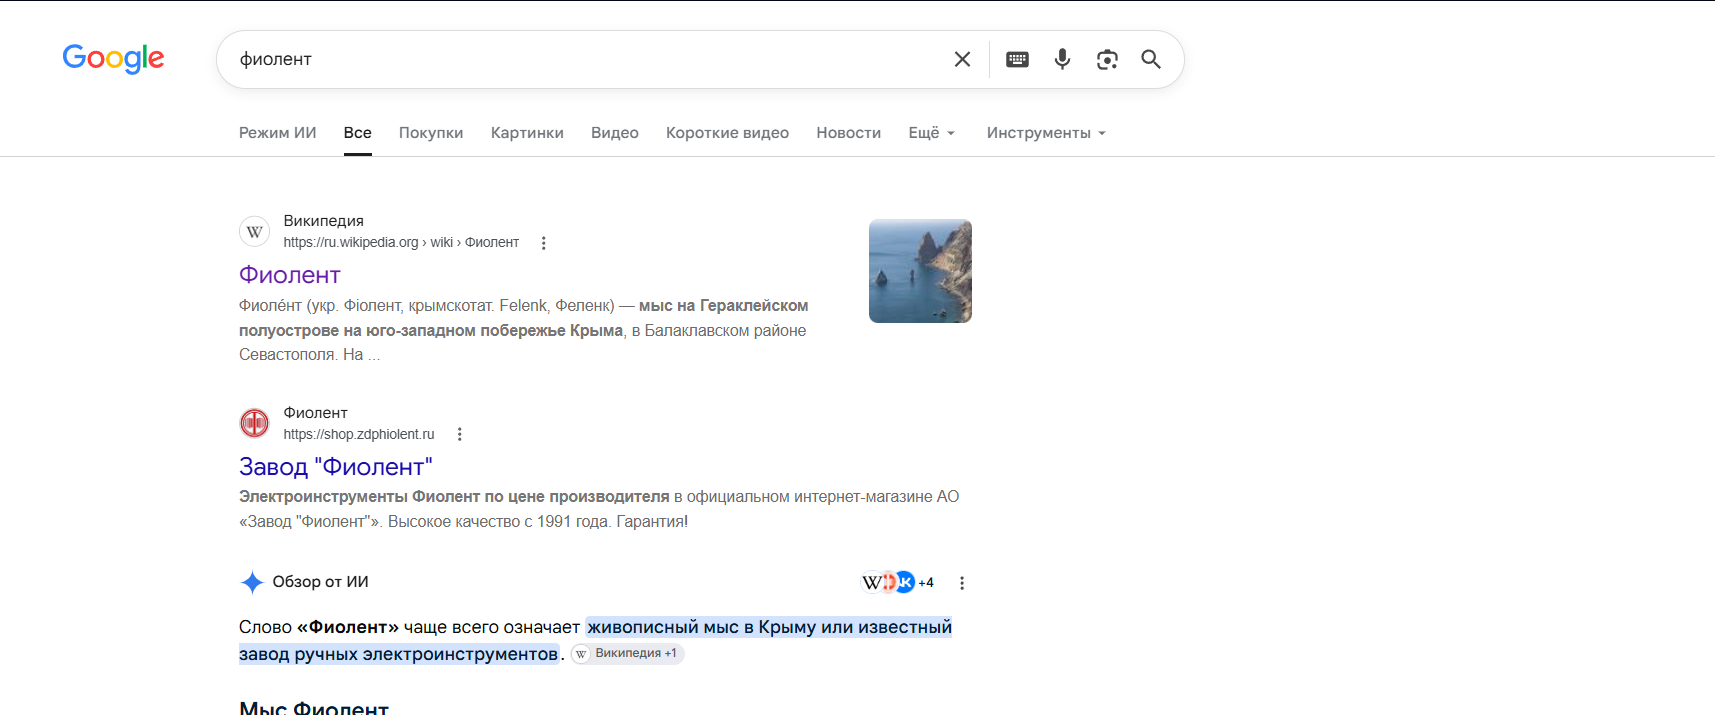1715x715 pixels.
Task: Click the red Фиолент factory favicon
Action: pyautogui.click(x=254, y=423)
